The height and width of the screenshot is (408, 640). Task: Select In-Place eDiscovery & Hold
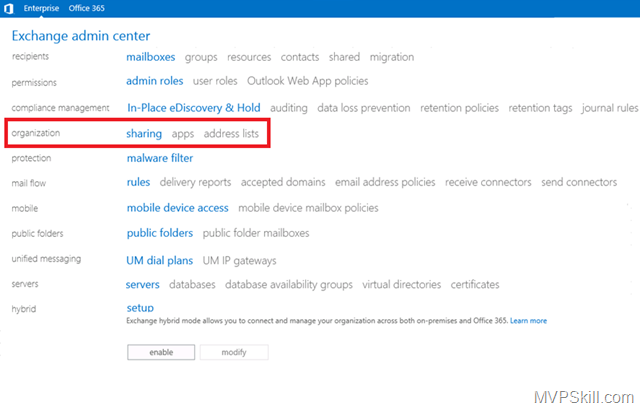(191, 107)
